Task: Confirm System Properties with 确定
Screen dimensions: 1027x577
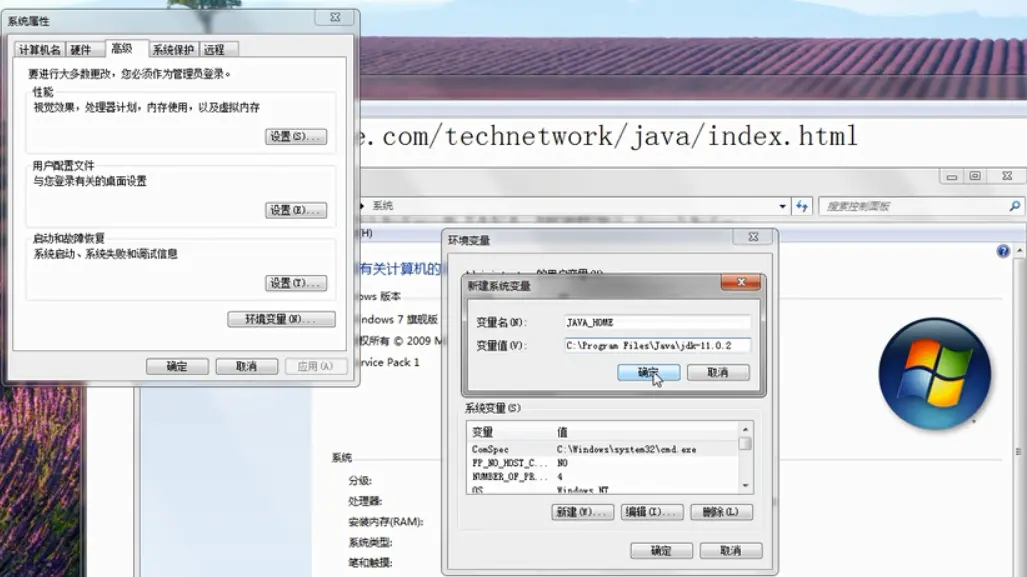Action: (x=177, y=366)
